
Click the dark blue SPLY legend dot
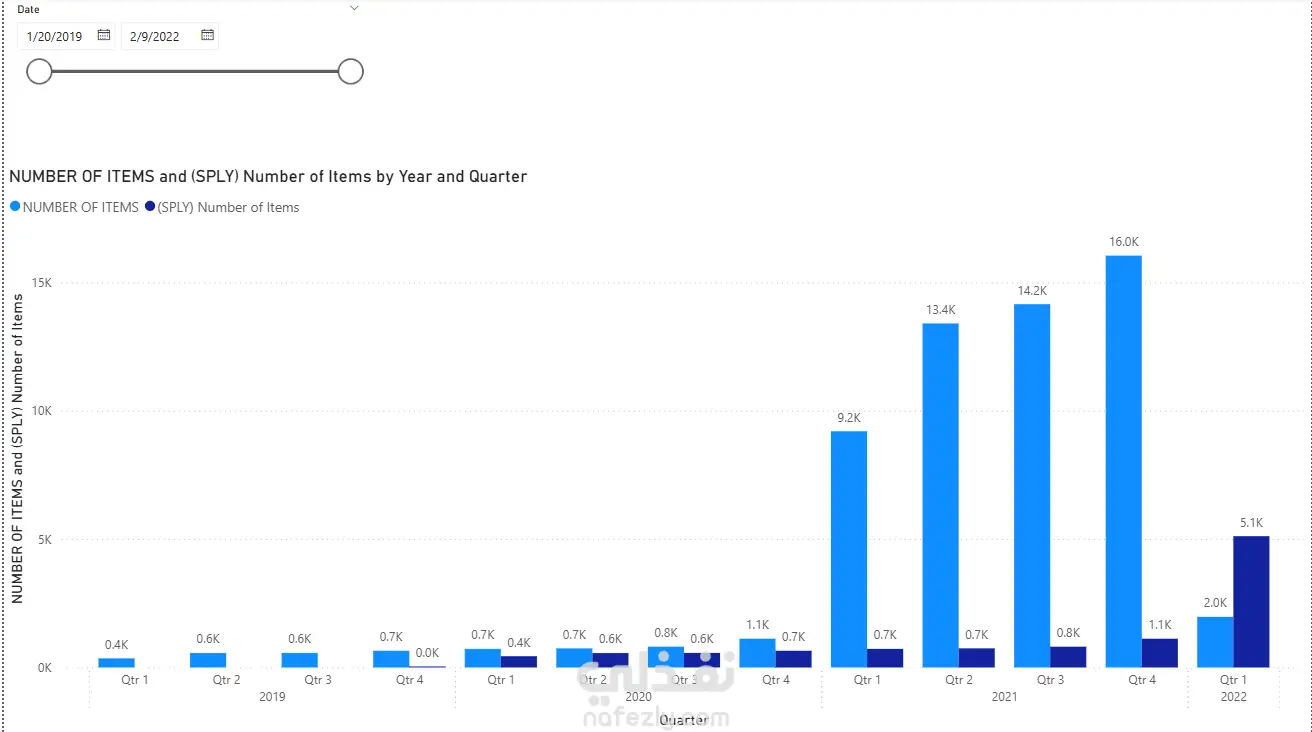click(x=150, y=207)
